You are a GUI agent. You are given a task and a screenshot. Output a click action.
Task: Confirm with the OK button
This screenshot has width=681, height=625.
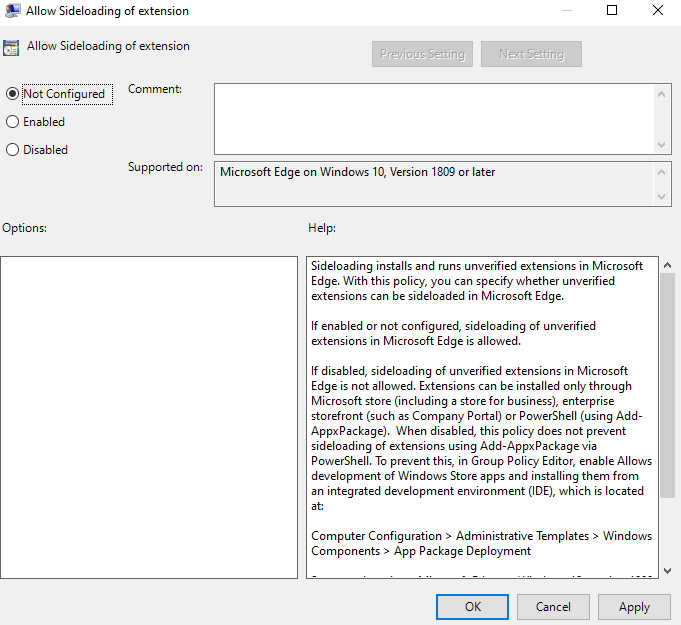473,607
